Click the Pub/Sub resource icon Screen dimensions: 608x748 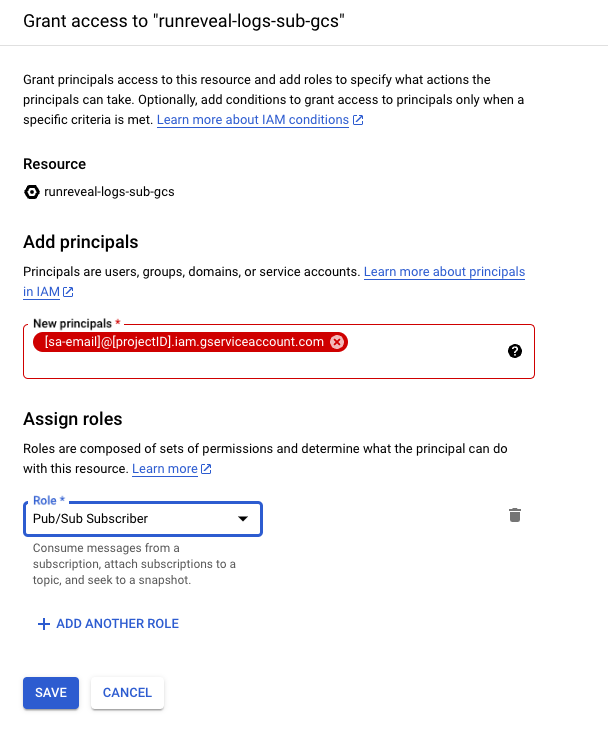click(x=32, y=191)
